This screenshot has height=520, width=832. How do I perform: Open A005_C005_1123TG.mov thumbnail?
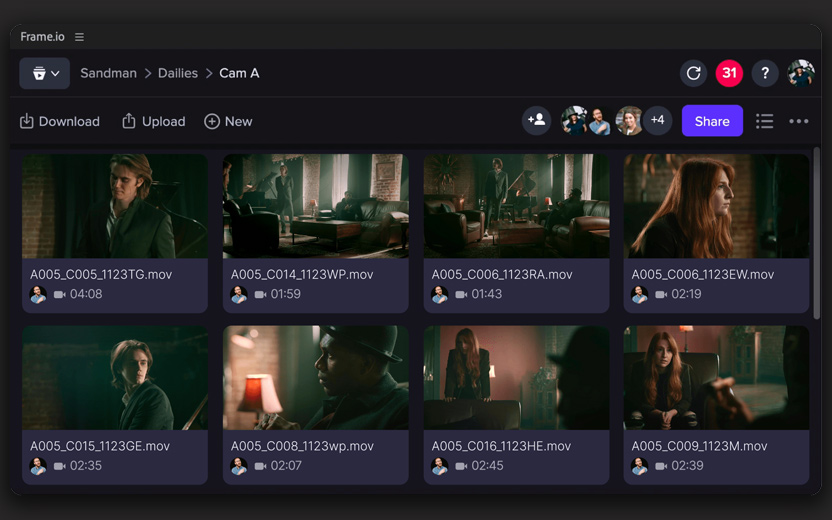115,207
